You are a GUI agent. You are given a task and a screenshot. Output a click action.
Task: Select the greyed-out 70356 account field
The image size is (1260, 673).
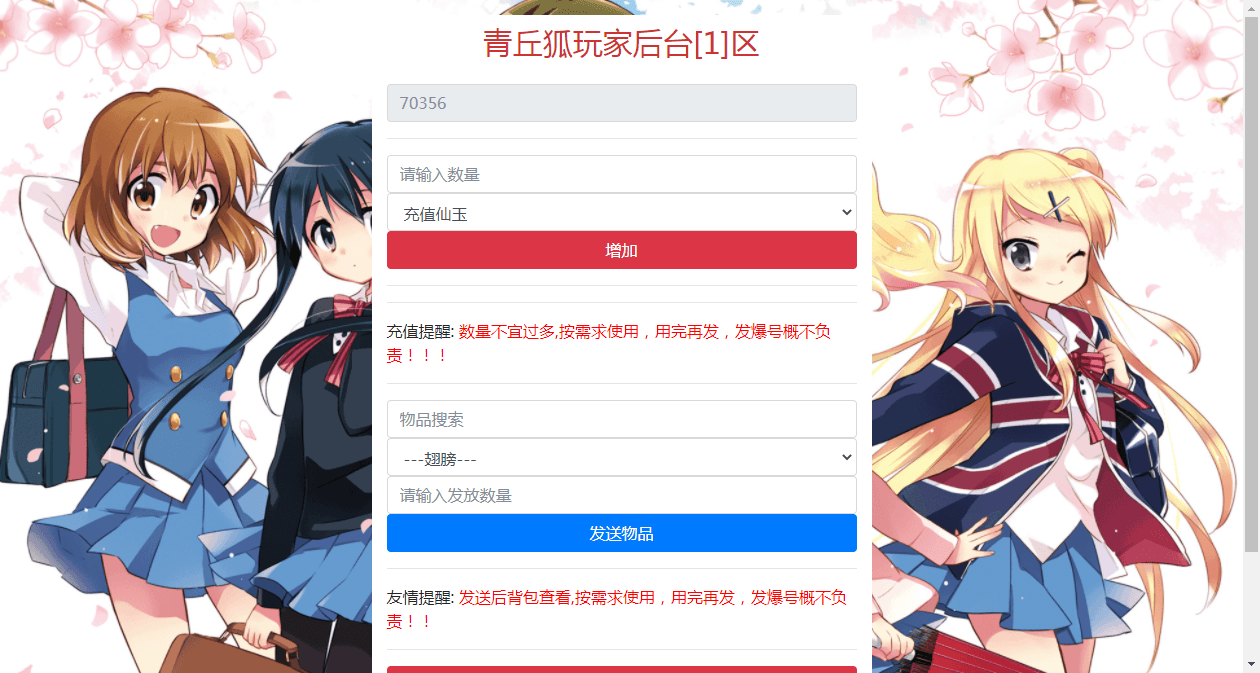click(x=621, y=103)
